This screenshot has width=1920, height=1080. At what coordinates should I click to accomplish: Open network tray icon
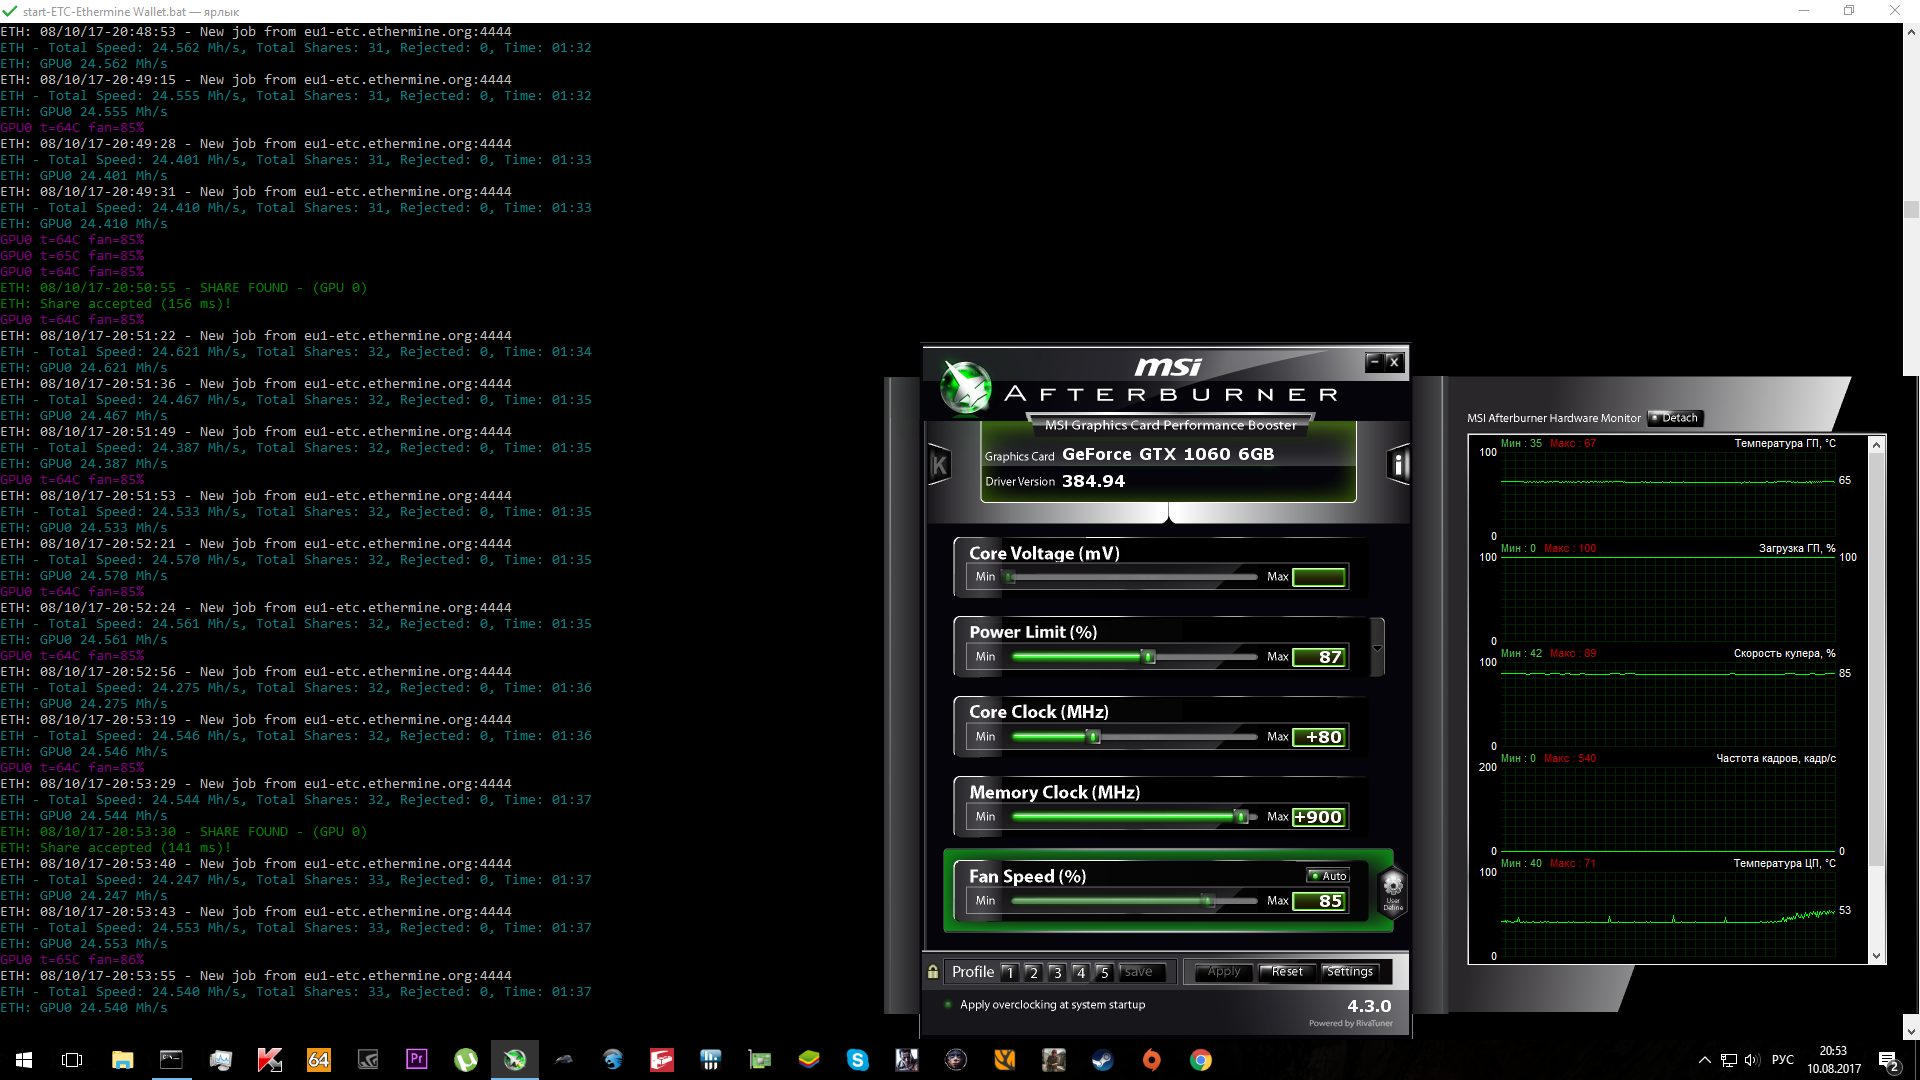tap(1728, 1060)
